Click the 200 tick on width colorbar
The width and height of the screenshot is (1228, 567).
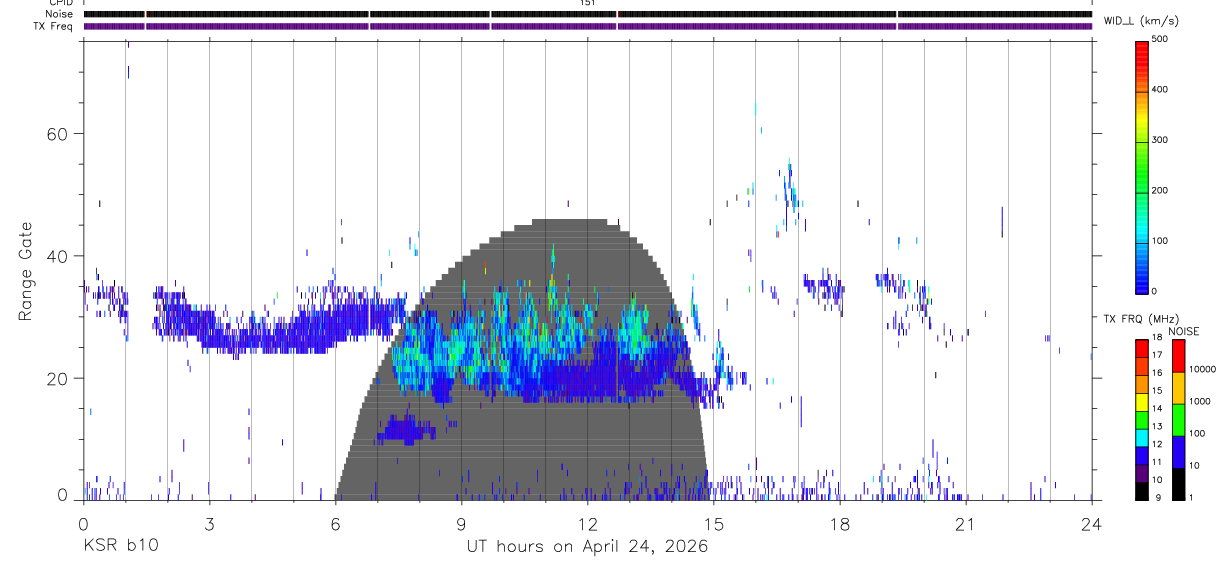tap(1161, 190)
